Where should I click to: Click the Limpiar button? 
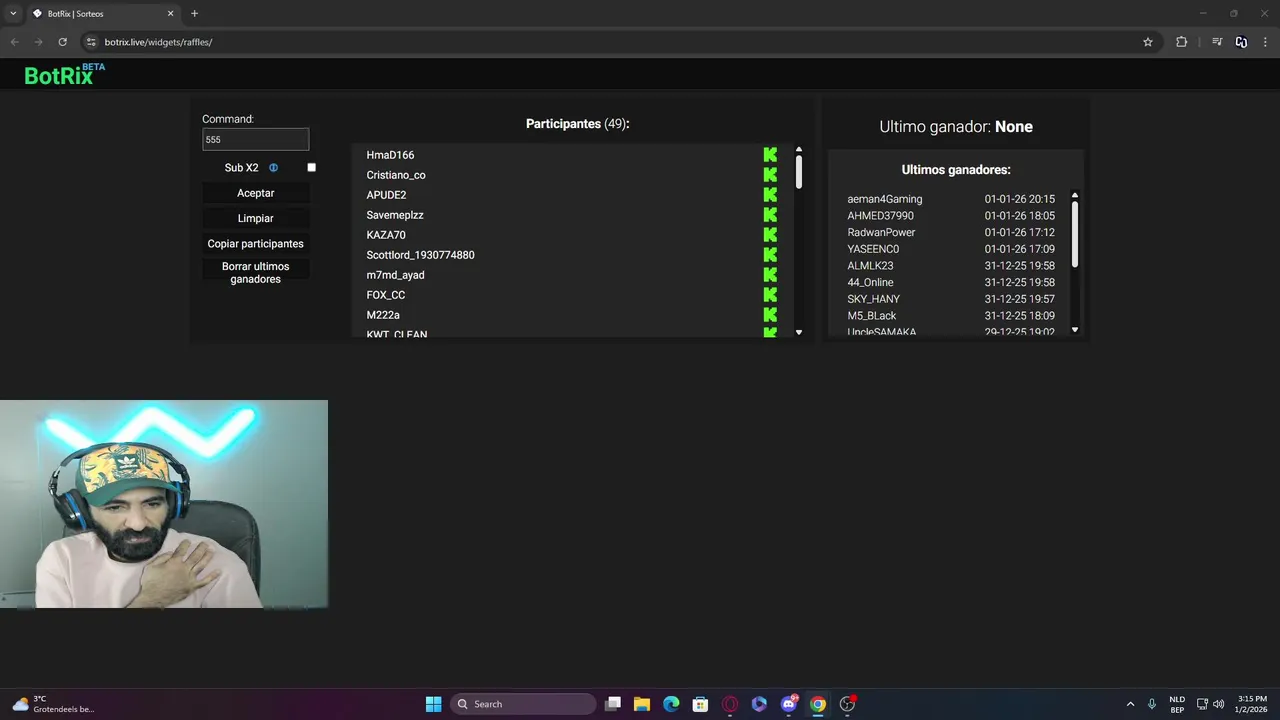coord(255,218)
